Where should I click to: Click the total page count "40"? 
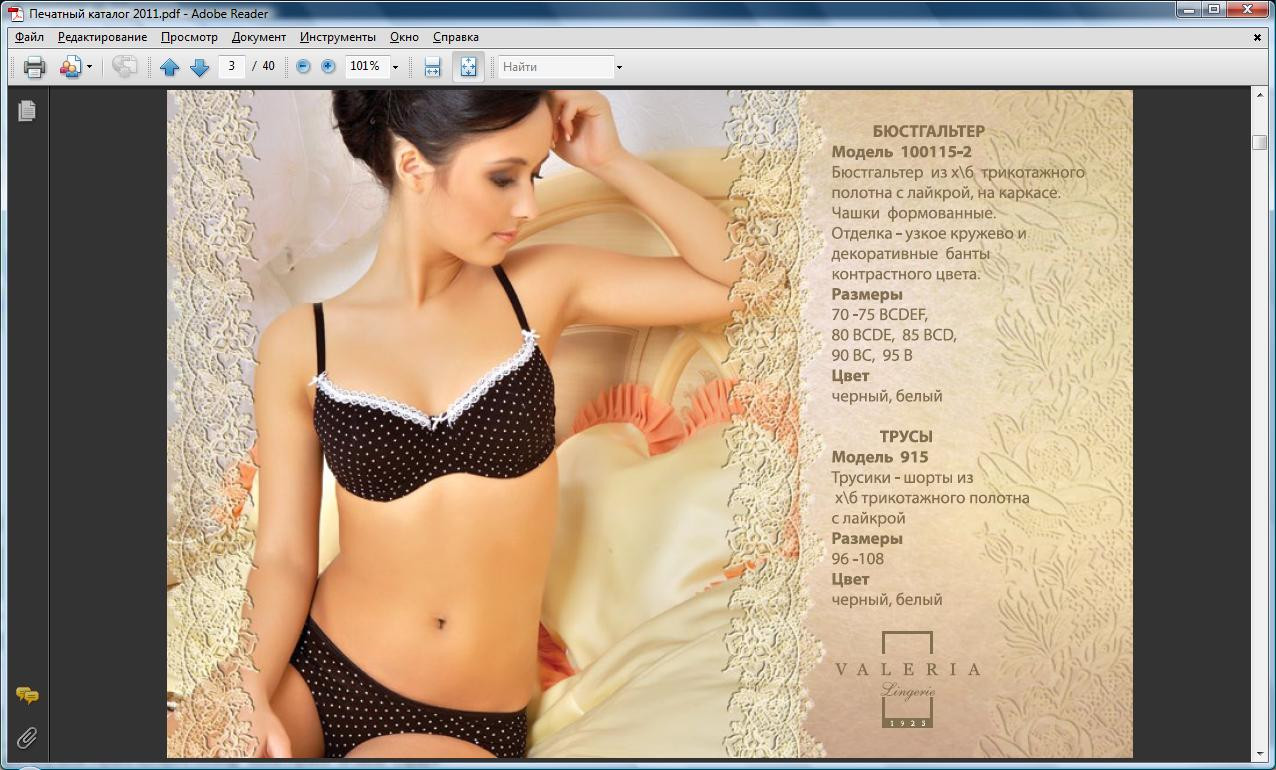(268, 66)
